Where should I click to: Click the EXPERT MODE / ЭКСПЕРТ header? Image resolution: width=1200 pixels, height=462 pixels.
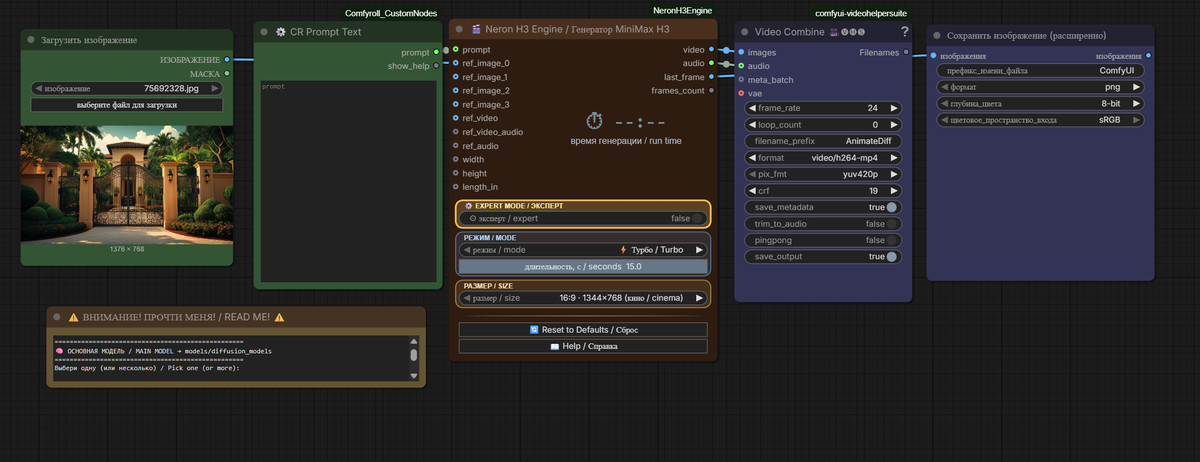coord(519,205)
